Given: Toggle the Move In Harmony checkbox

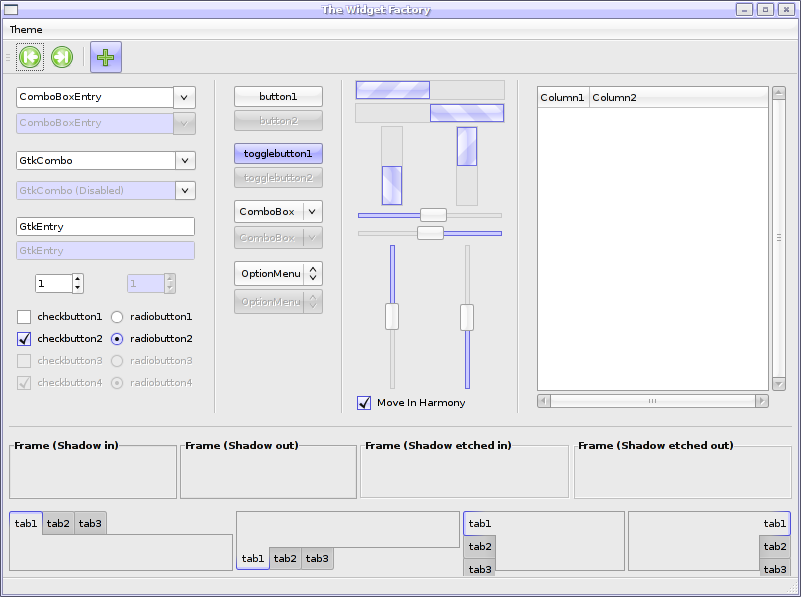Looking at the screenshot, I should coord(364,403).
